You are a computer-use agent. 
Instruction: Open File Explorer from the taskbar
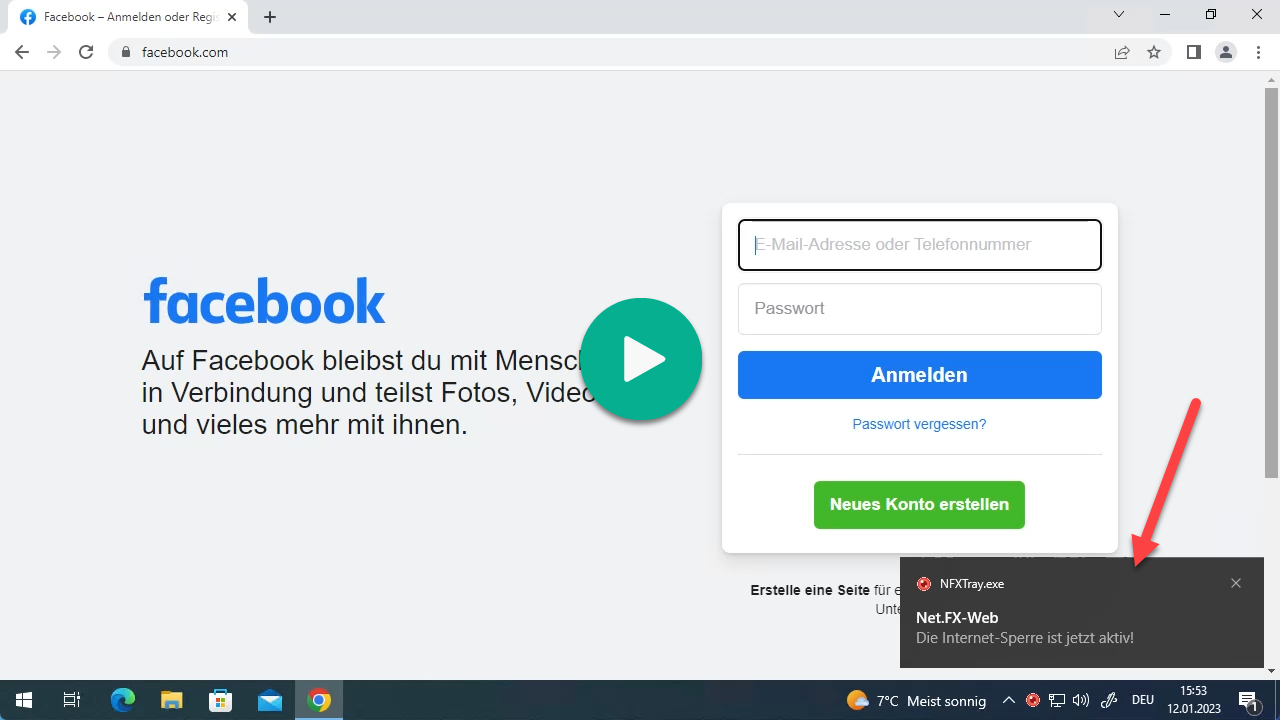172,700
